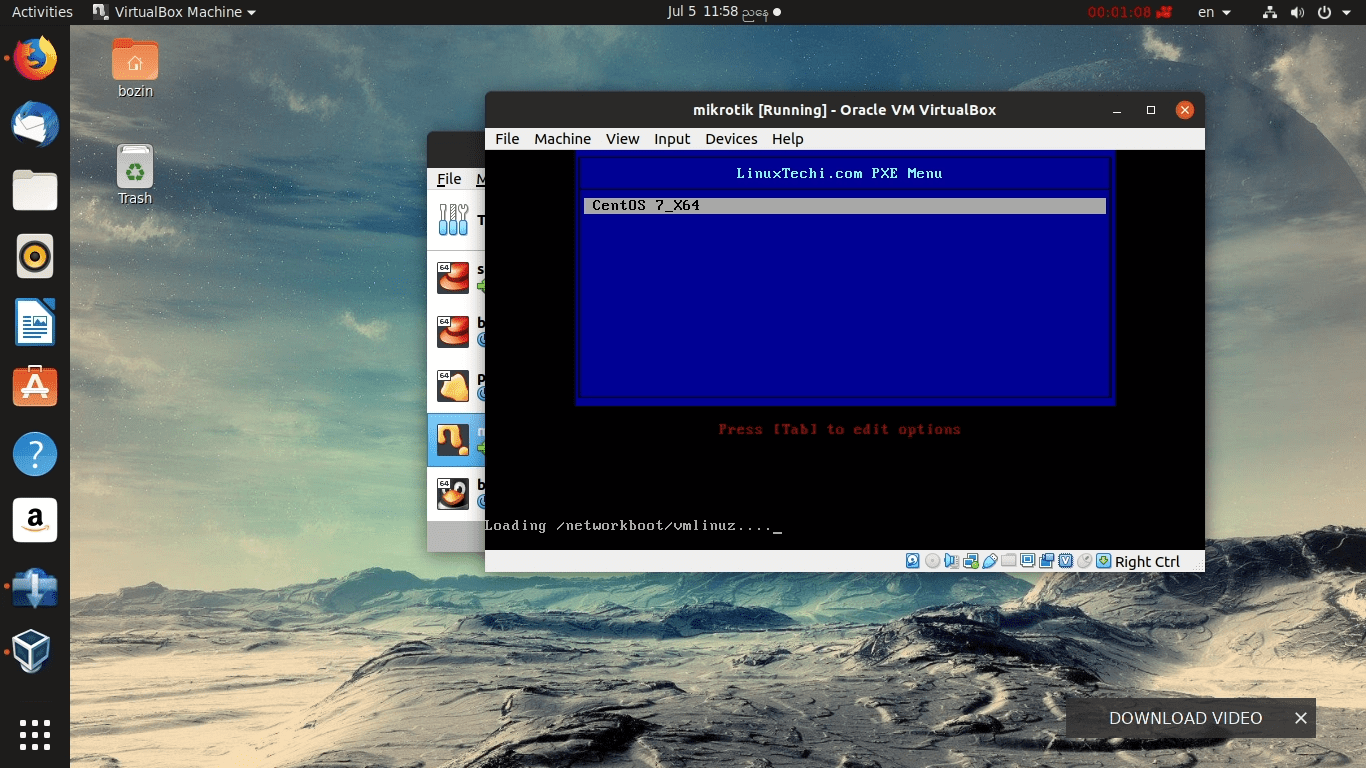Open the virtualization features status icon
The width and height of the screenshot is (1366, 768).
point(1065,561)
